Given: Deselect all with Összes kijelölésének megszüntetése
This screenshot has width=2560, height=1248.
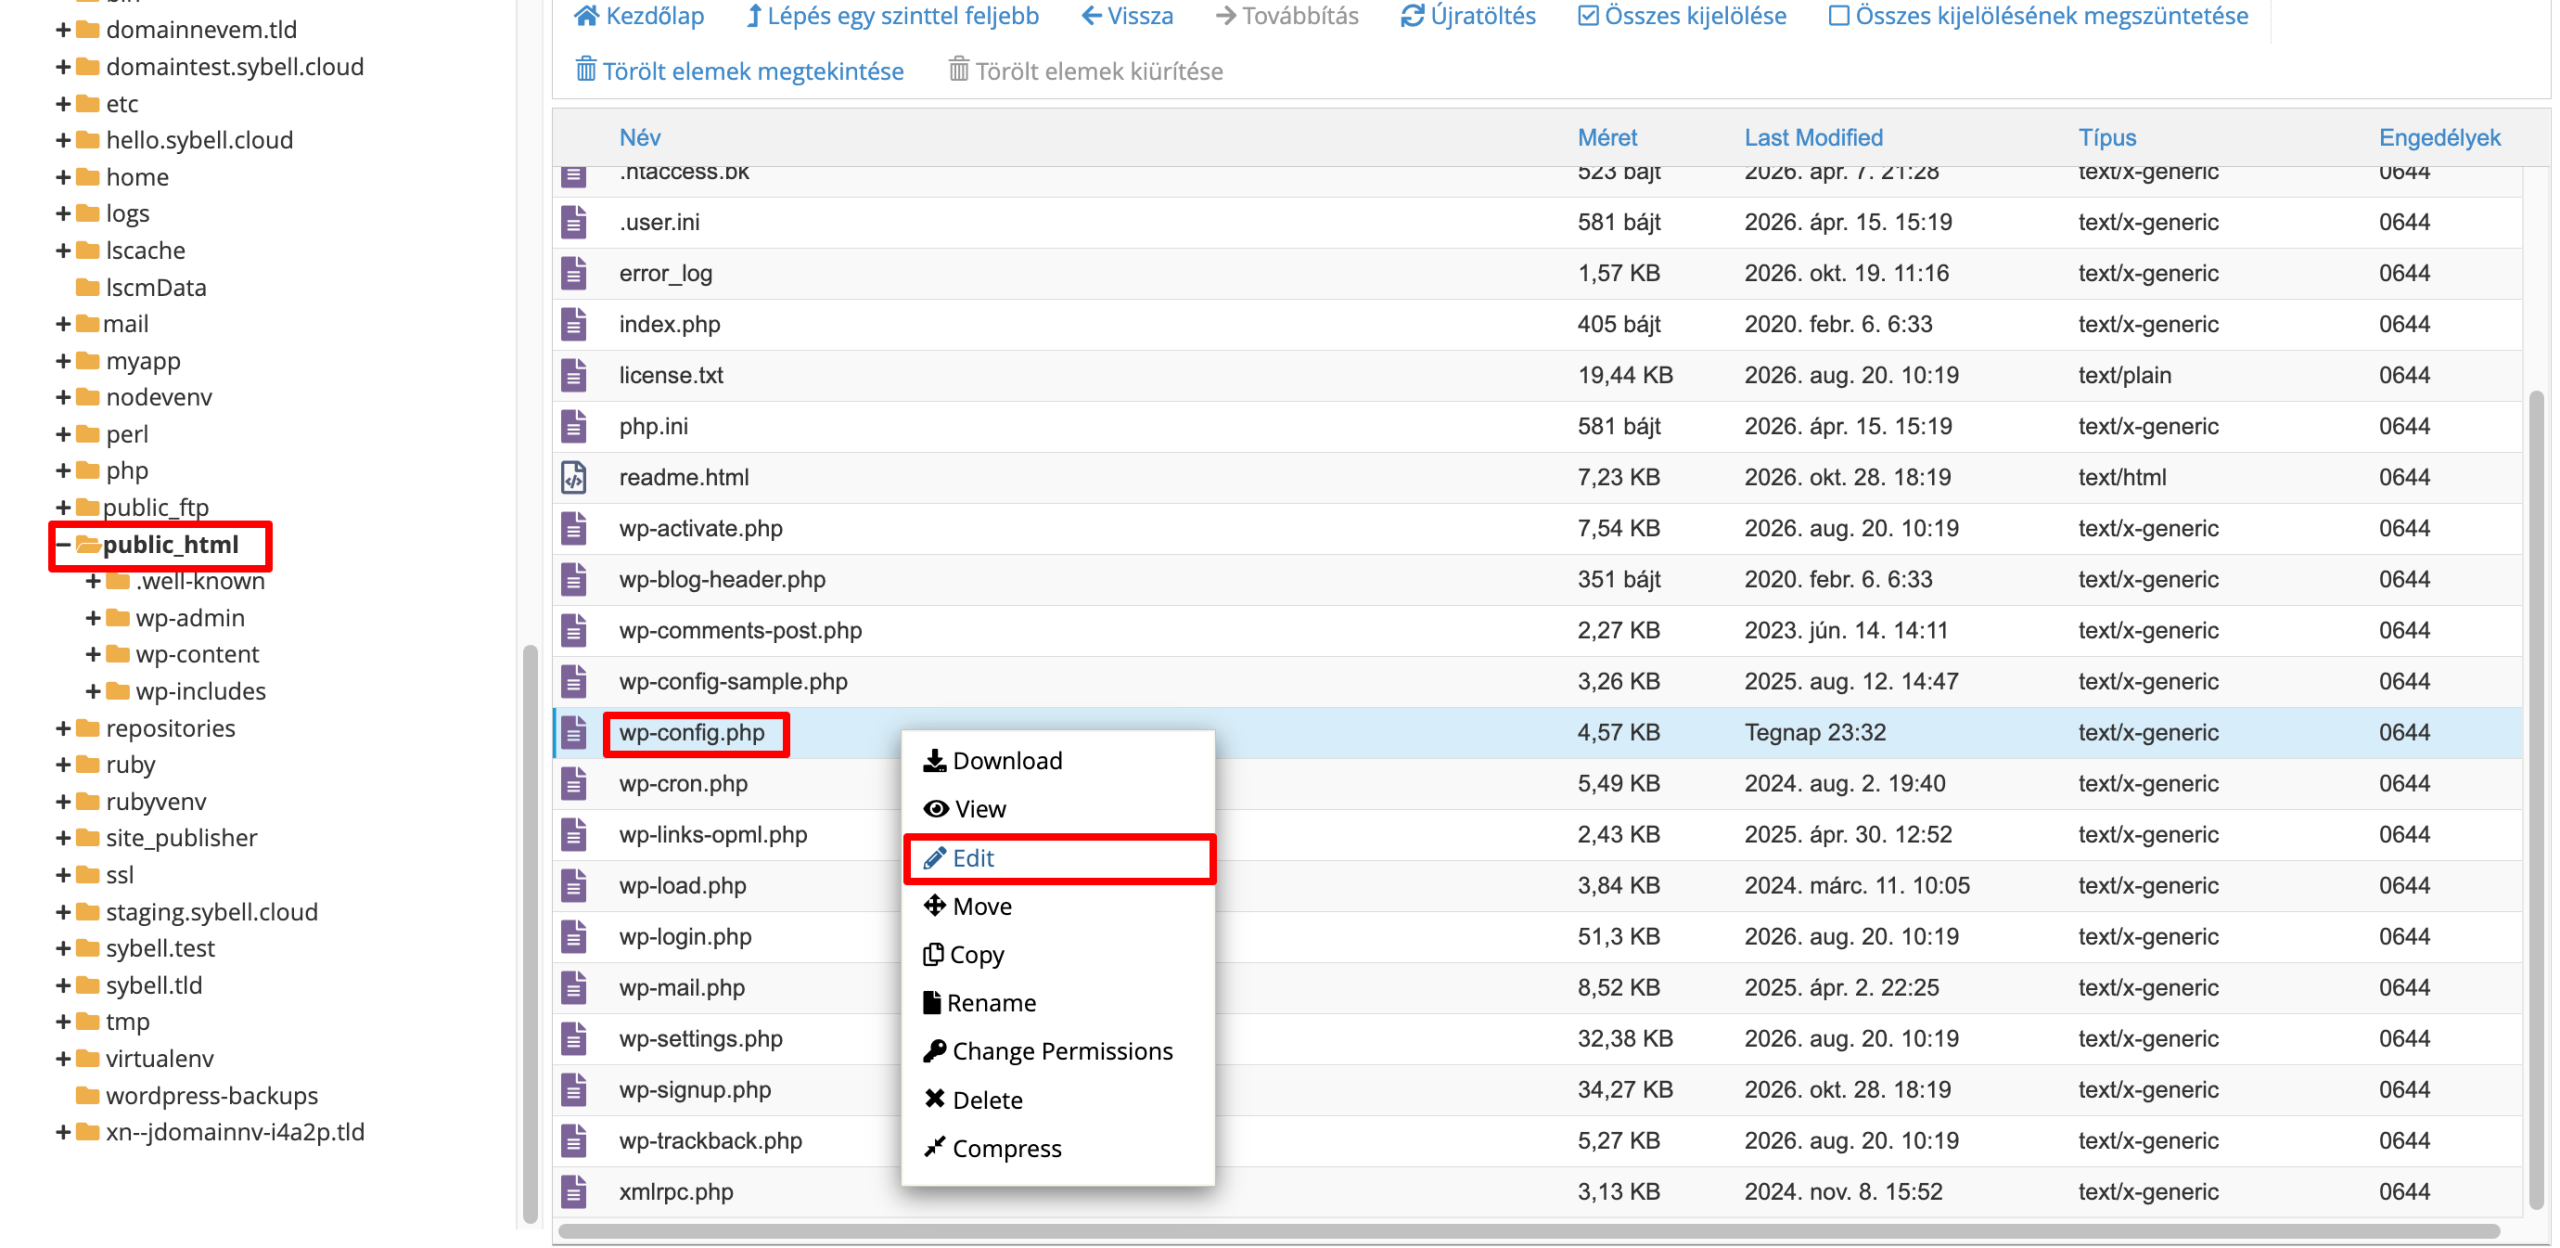Looking at the screenshot, I should [2038, 16].
